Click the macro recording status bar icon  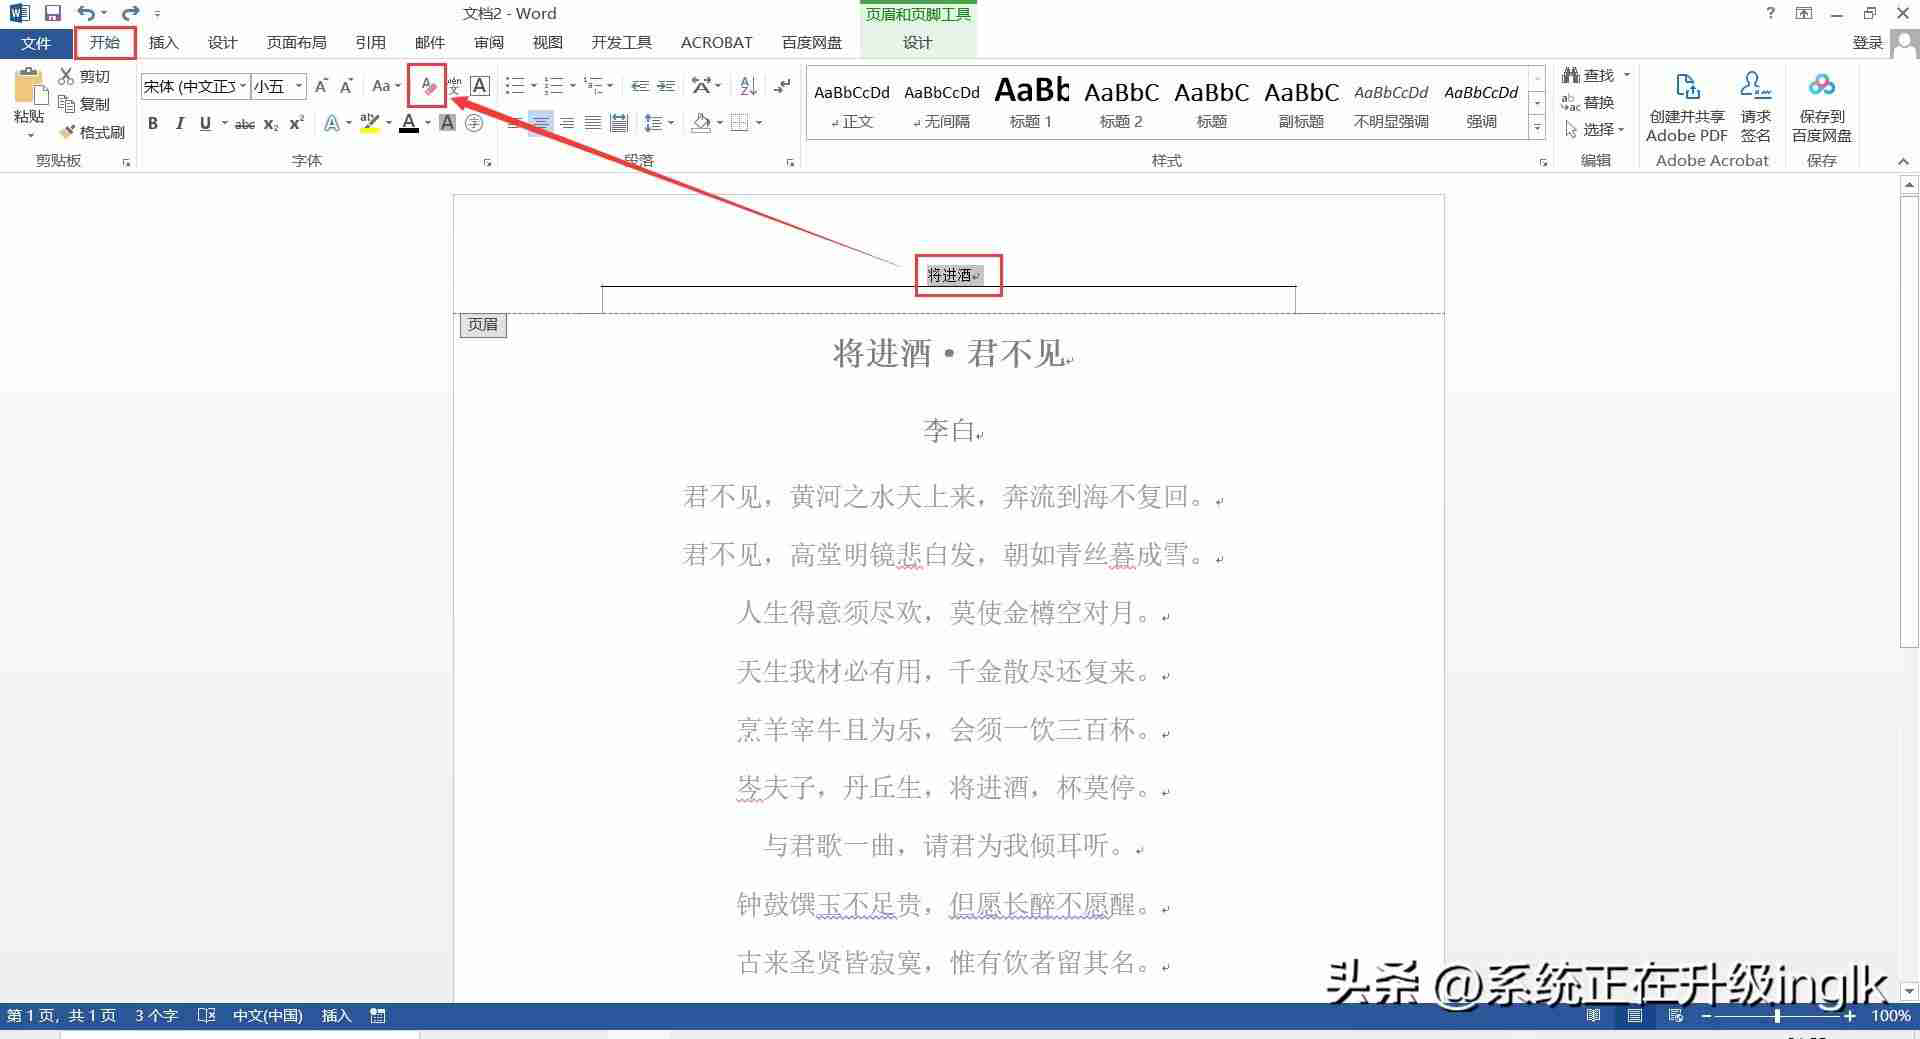pyautogui.click(x=378, y=1015)
